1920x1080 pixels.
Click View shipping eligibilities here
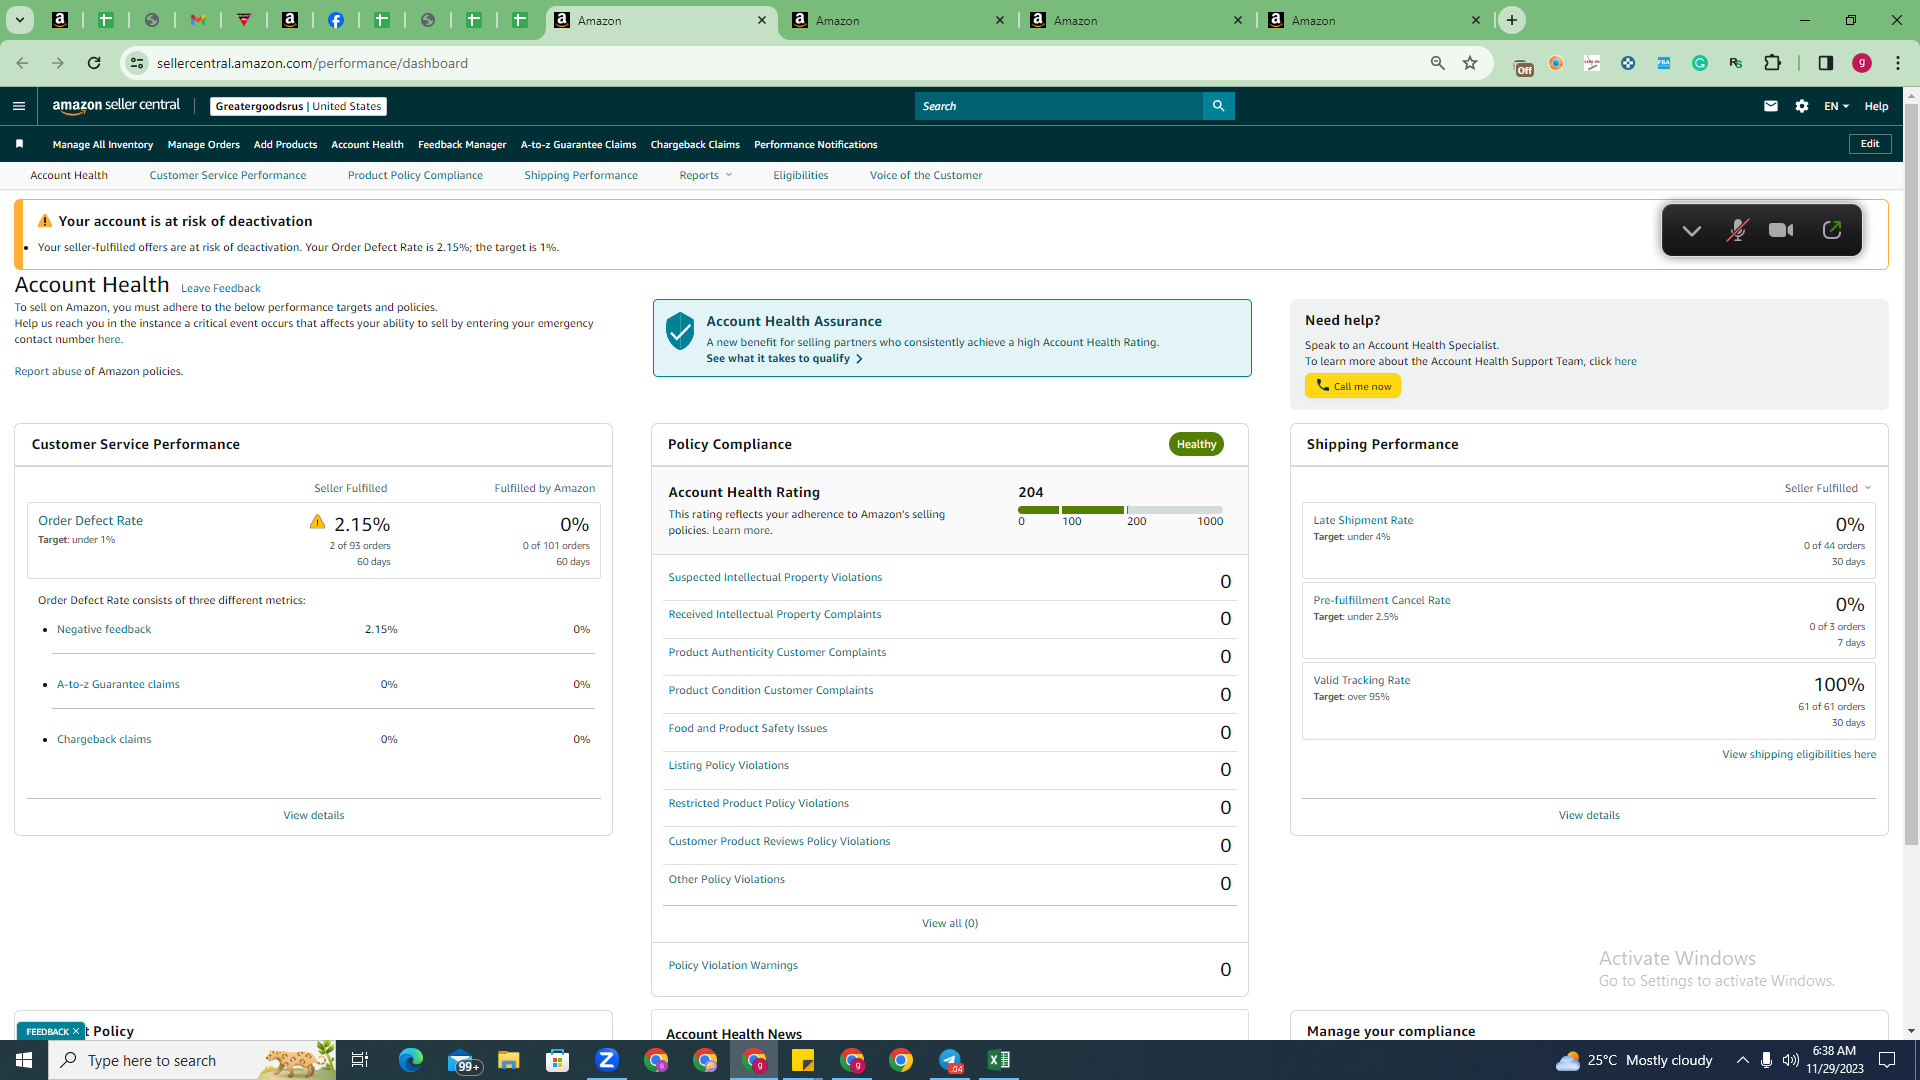point(1799,754)
